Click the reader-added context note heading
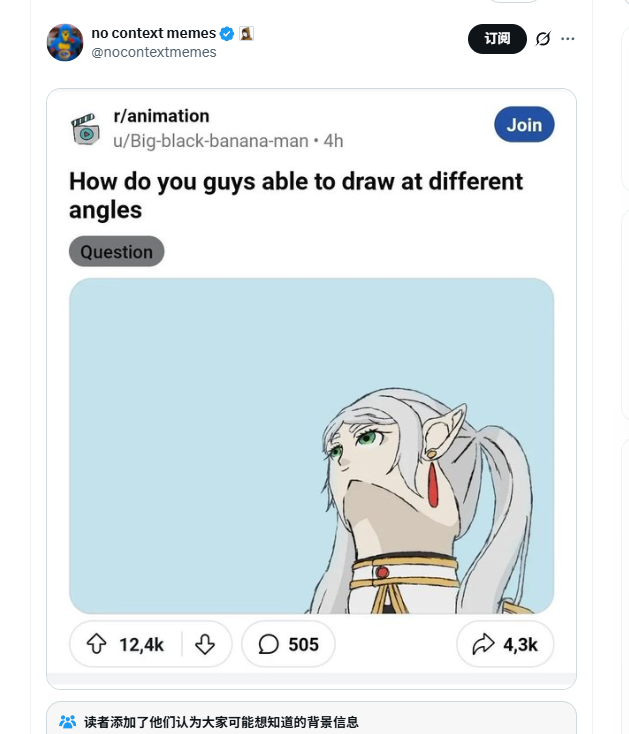The image size is (629, 734). pos(221,722)
